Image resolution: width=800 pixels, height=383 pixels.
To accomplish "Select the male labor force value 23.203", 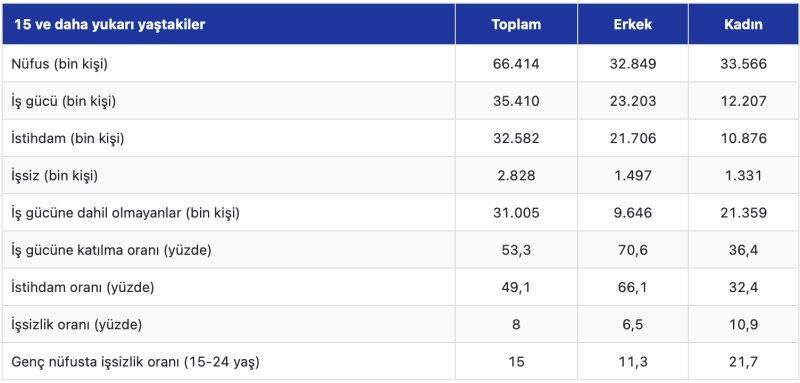I will click(633, 101).
